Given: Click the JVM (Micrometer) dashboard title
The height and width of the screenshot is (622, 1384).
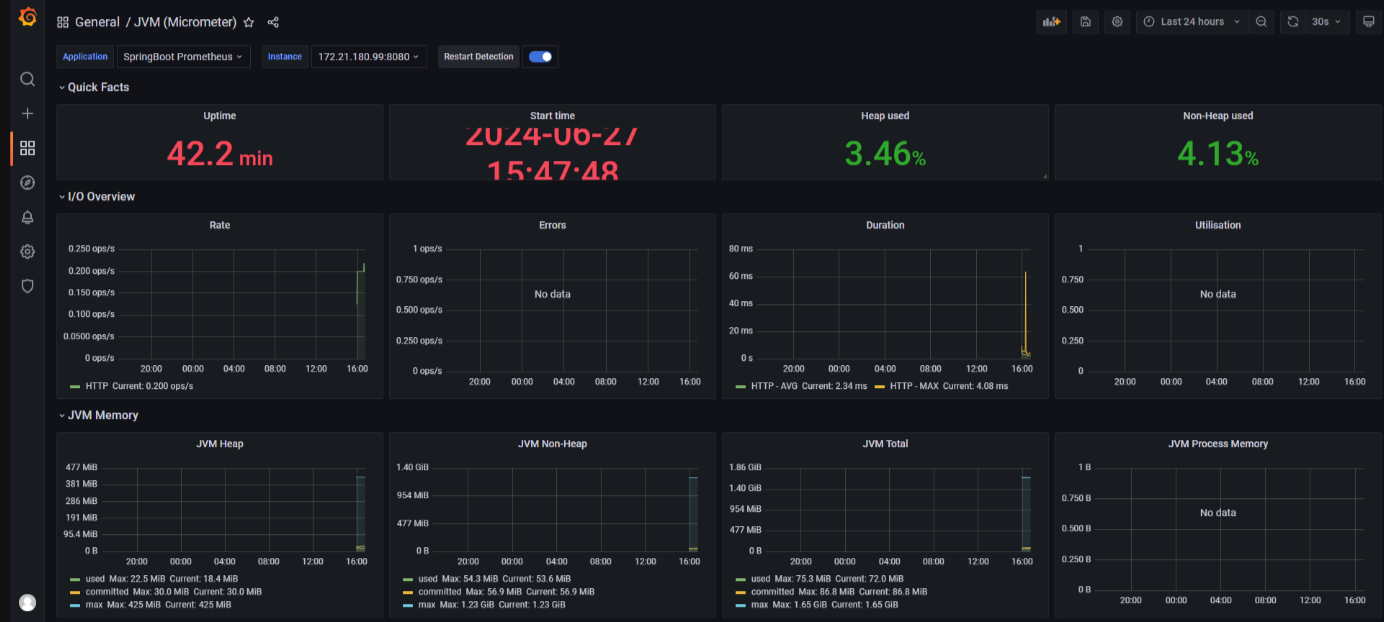Looking at the screenshot, I should click(185, 22).
